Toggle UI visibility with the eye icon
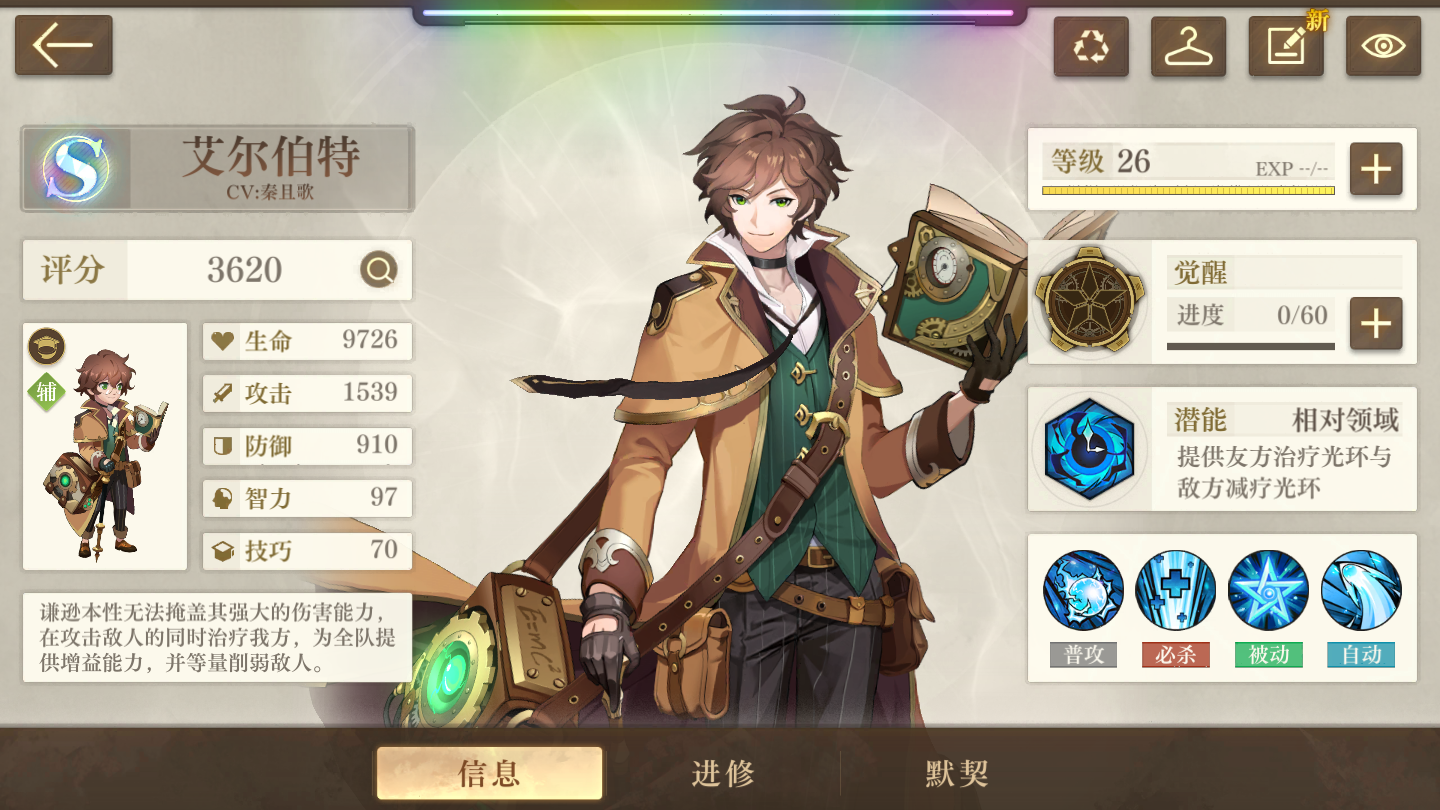This screenshot has width=1440, height=810. click(x=1383, y=46)
